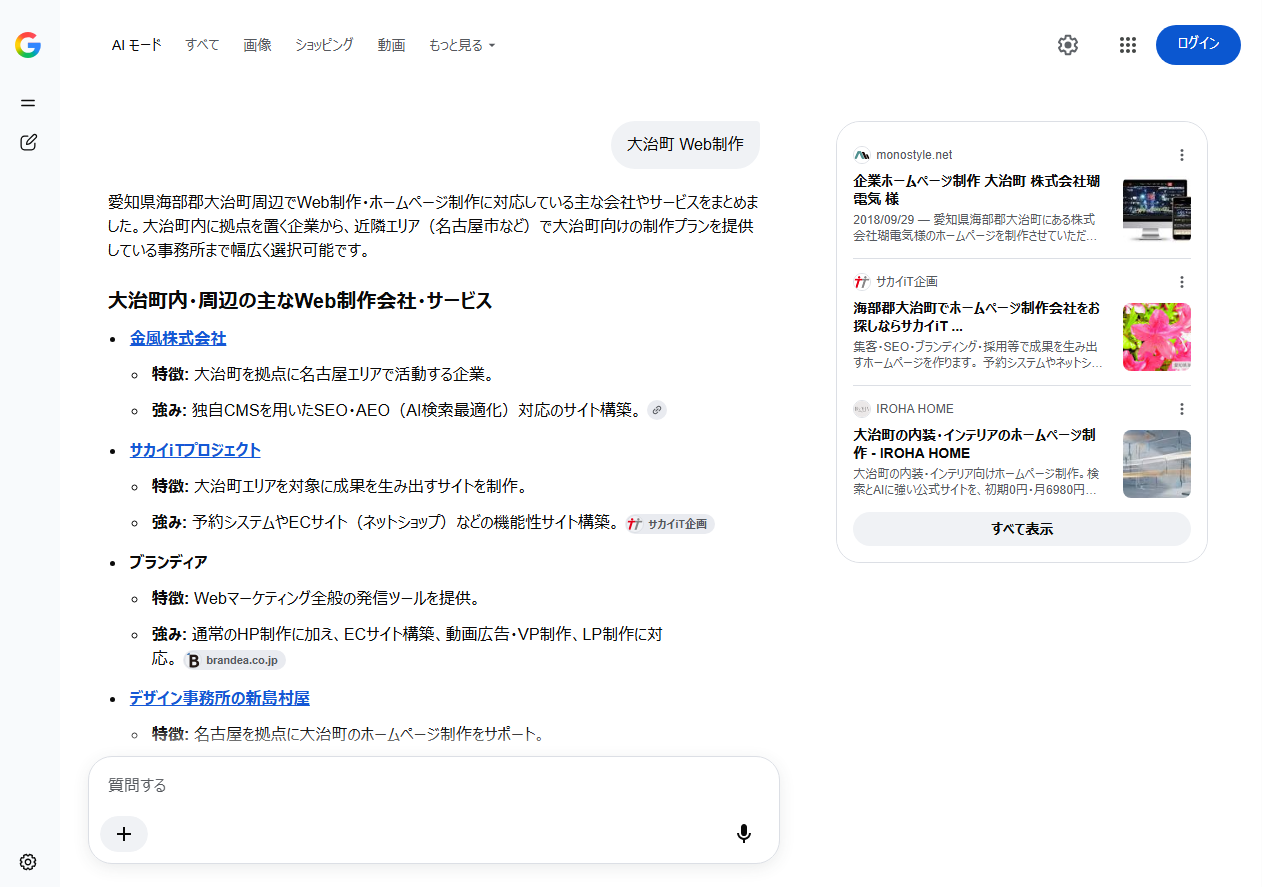Open 海部郡大治町でホームページ制作会社 result title
This screenshot has width=1262, height=887.
click(977, 317)
